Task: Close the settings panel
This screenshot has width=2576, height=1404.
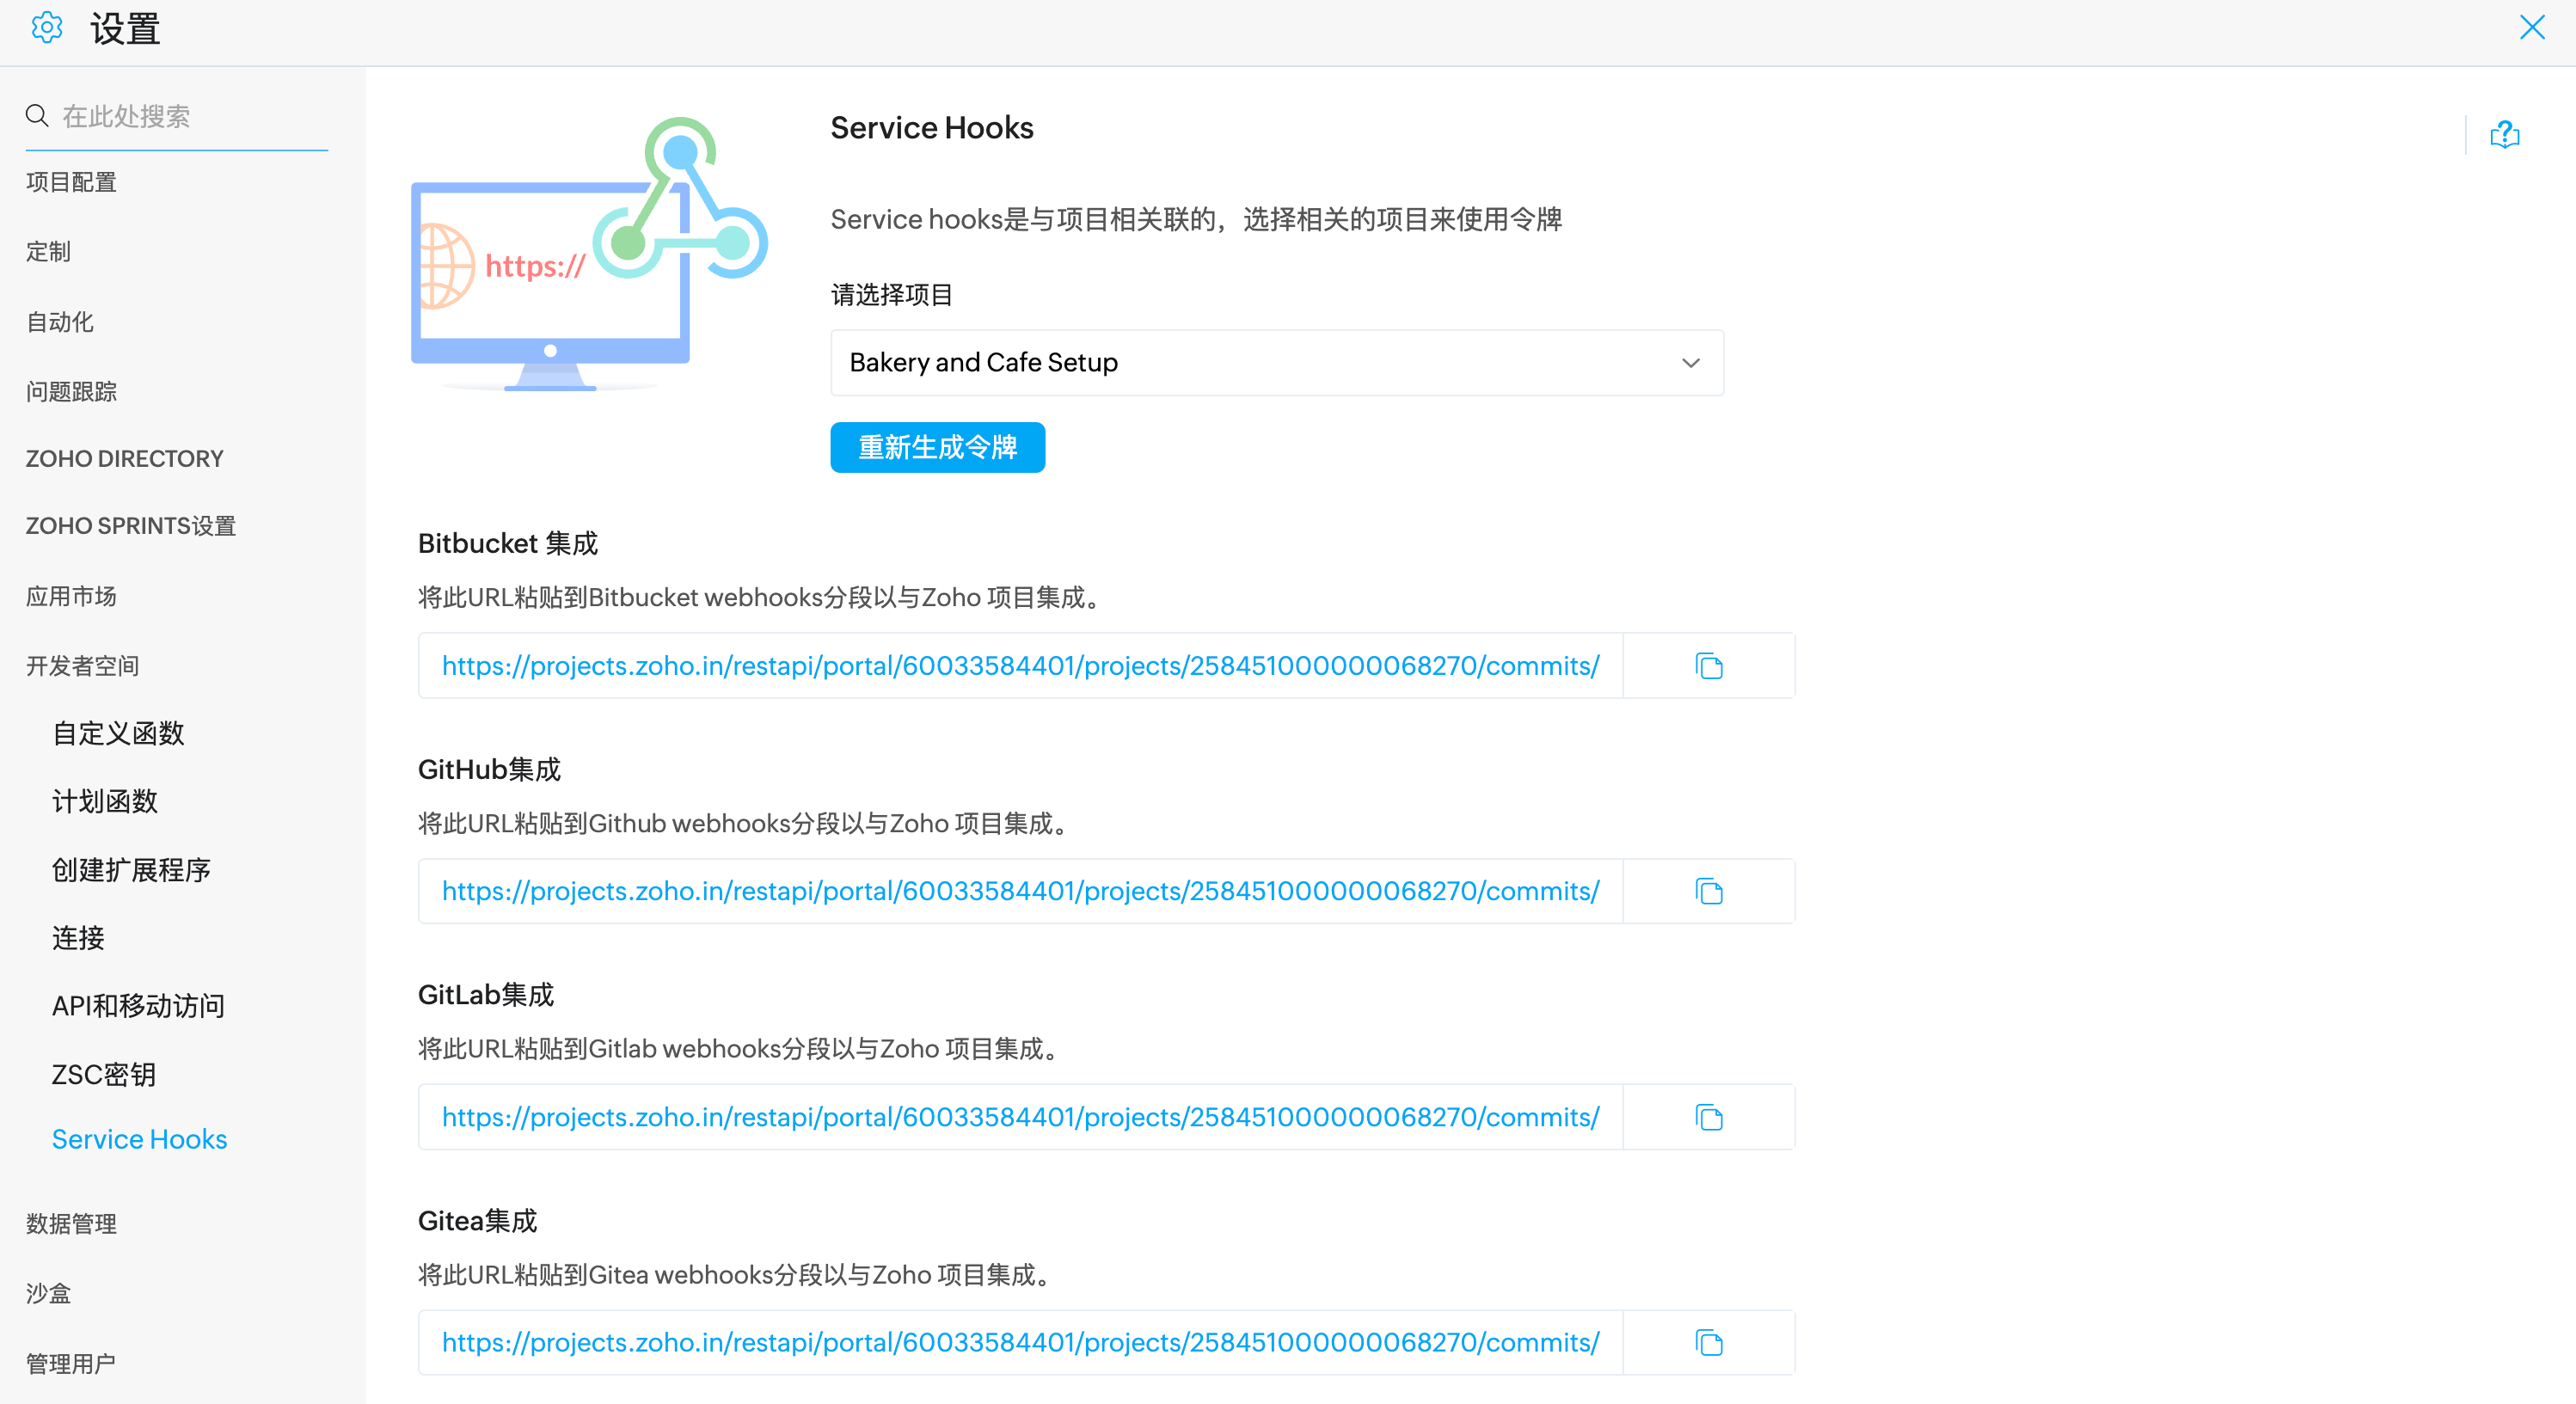Action: [x=2532, y=27]
